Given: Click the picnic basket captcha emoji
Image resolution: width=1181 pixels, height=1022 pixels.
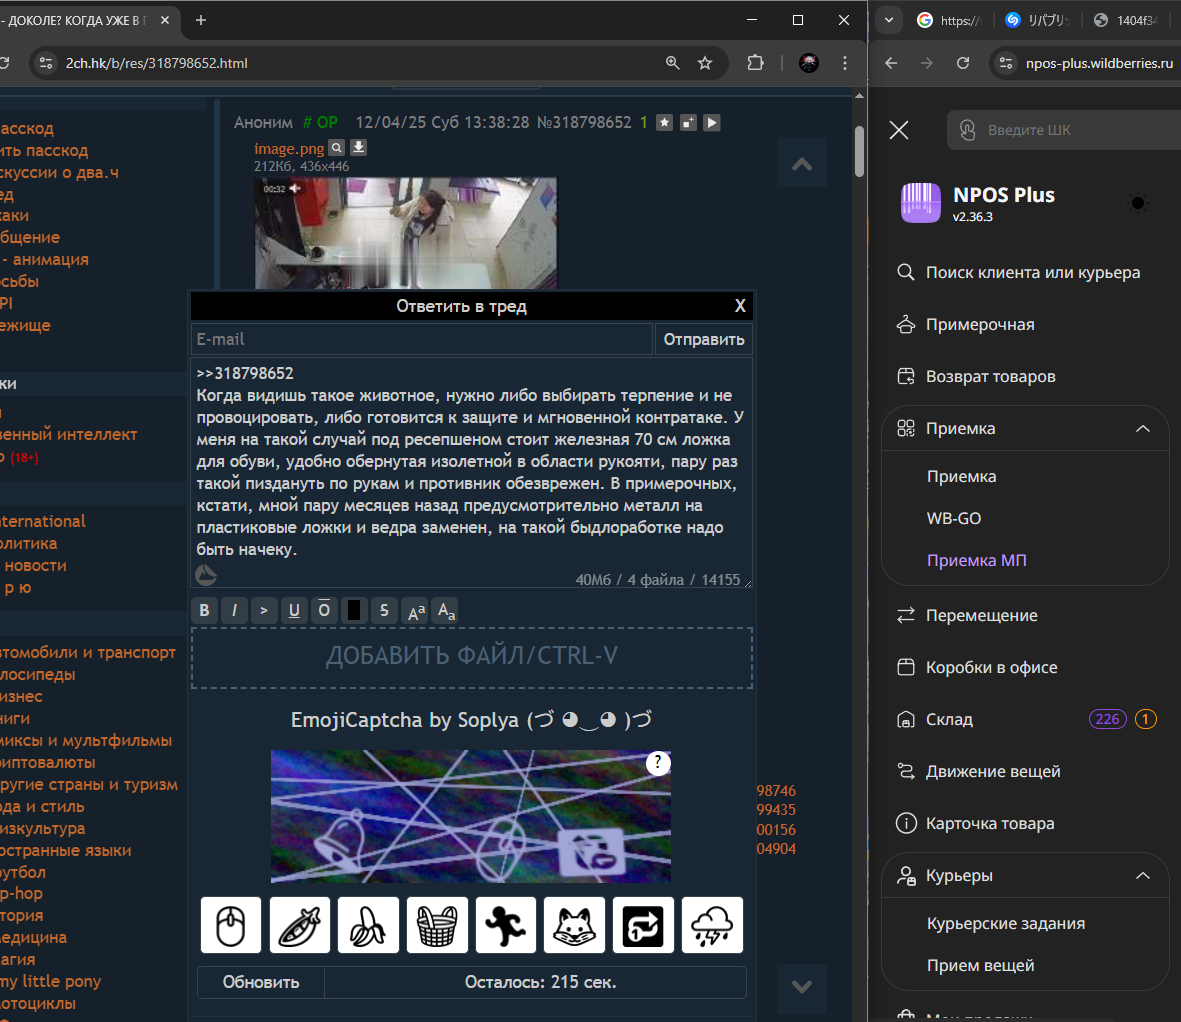Looking at the screenshot, I should coord(437,925).
